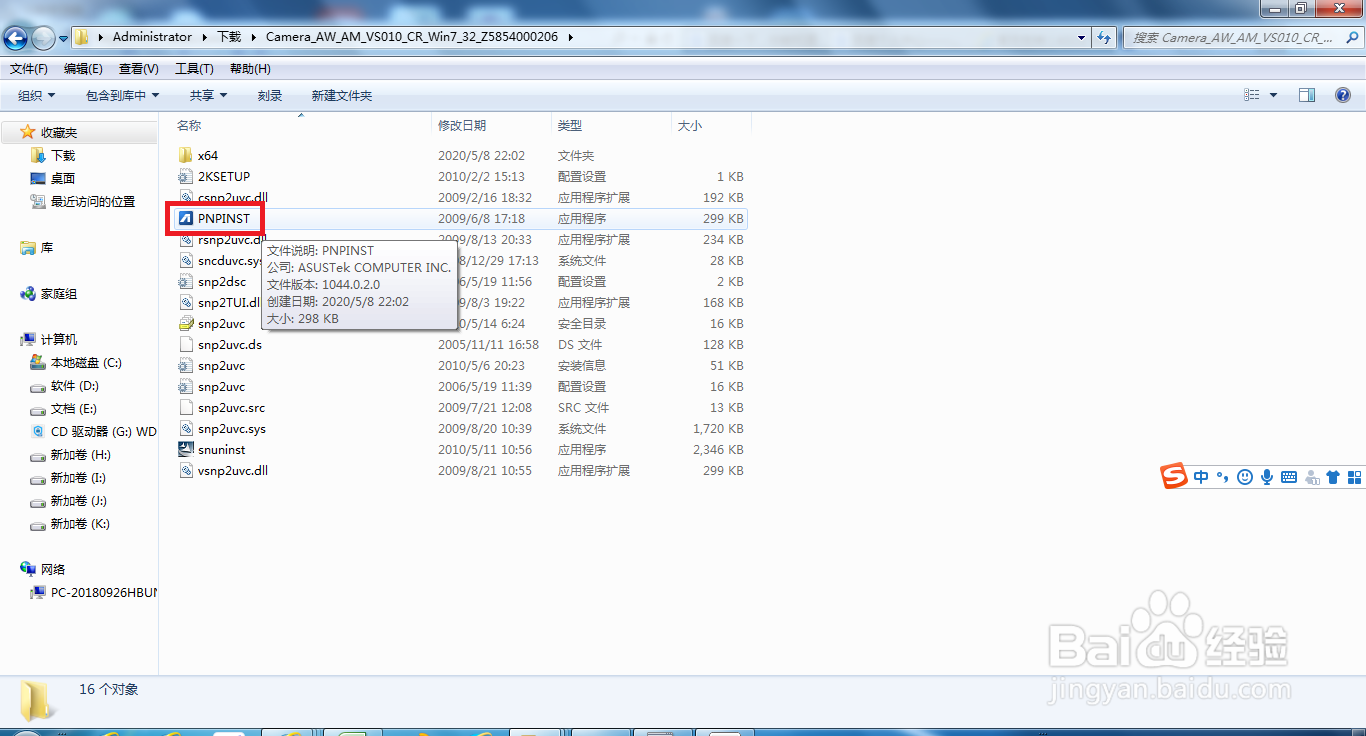Click the 刻录 toolbar button
The height and width of the screenshot is (736, 1366).
(x=270, y=96)
